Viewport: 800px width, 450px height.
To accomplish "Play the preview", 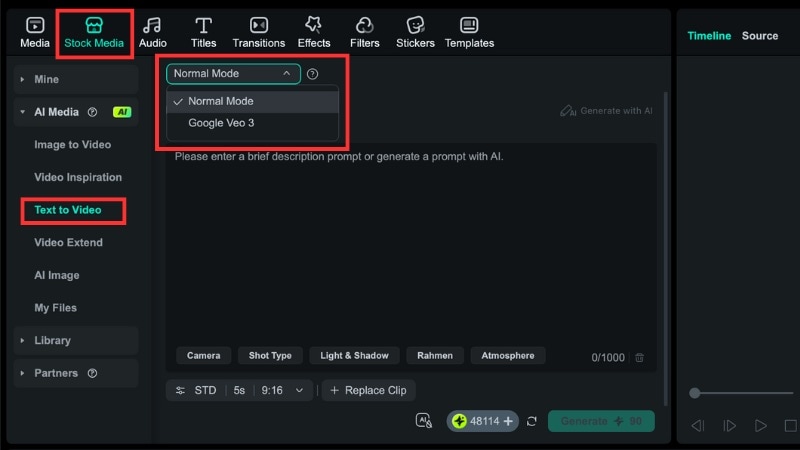I will click(760, 425).
